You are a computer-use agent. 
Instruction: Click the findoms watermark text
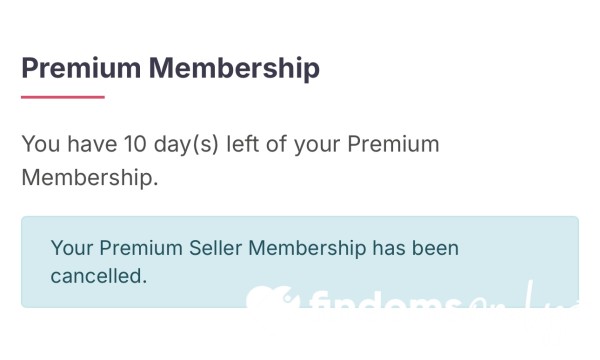[x=384, y=300]
